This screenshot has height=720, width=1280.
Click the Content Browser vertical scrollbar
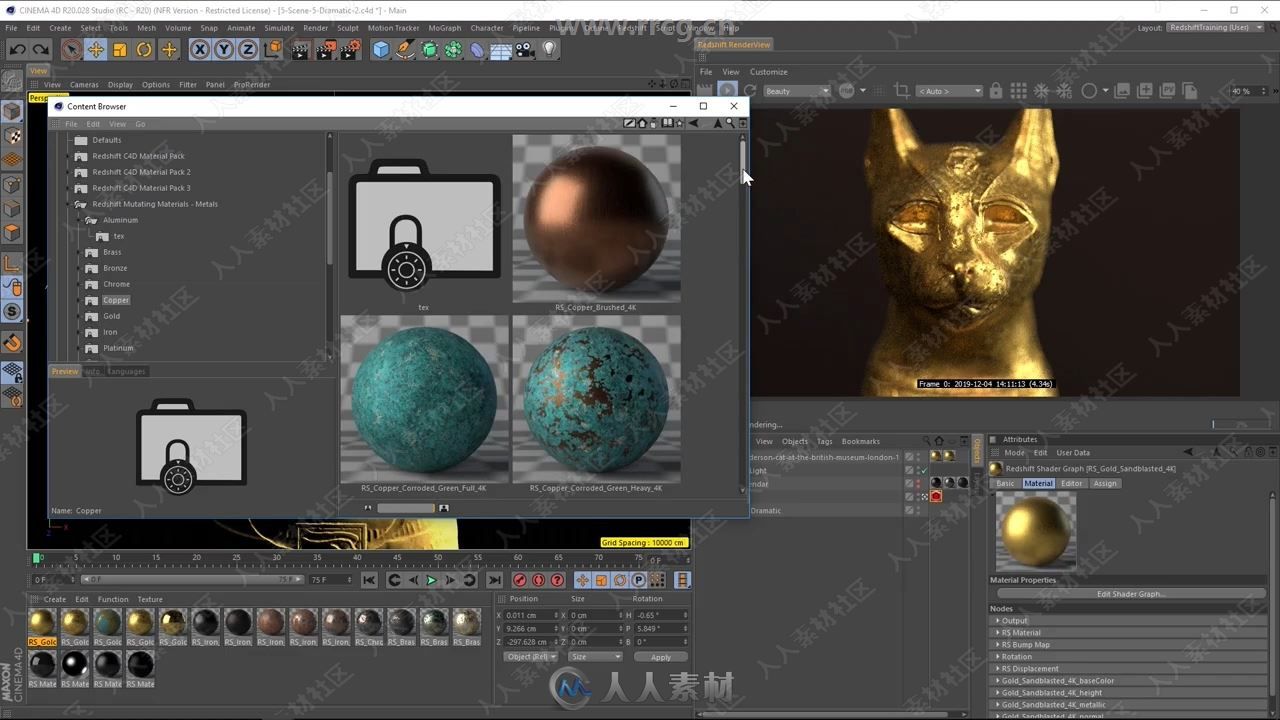click(x=742, y=160)
